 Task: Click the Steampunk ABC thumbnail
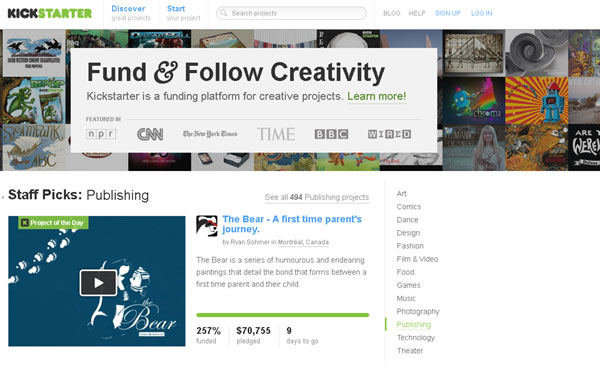coord(34,147)
